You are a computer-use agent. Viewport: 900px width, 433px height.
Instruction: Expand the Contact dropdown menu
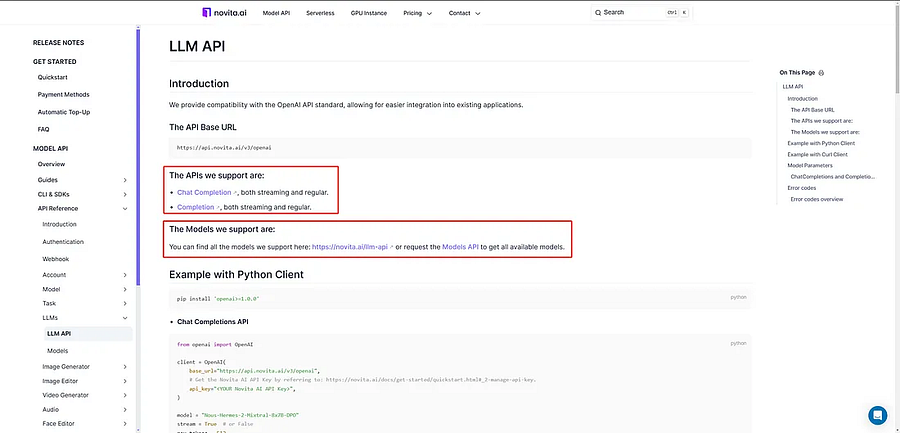pos(464,13)
